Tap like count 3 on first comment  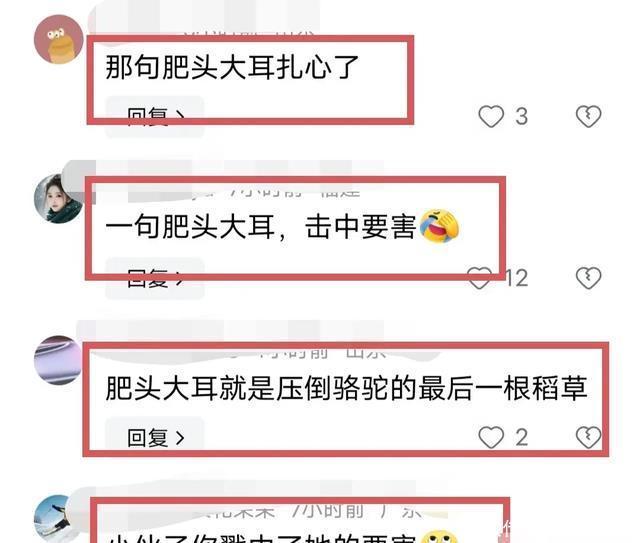pyautogui.click(x=521, y=116)
